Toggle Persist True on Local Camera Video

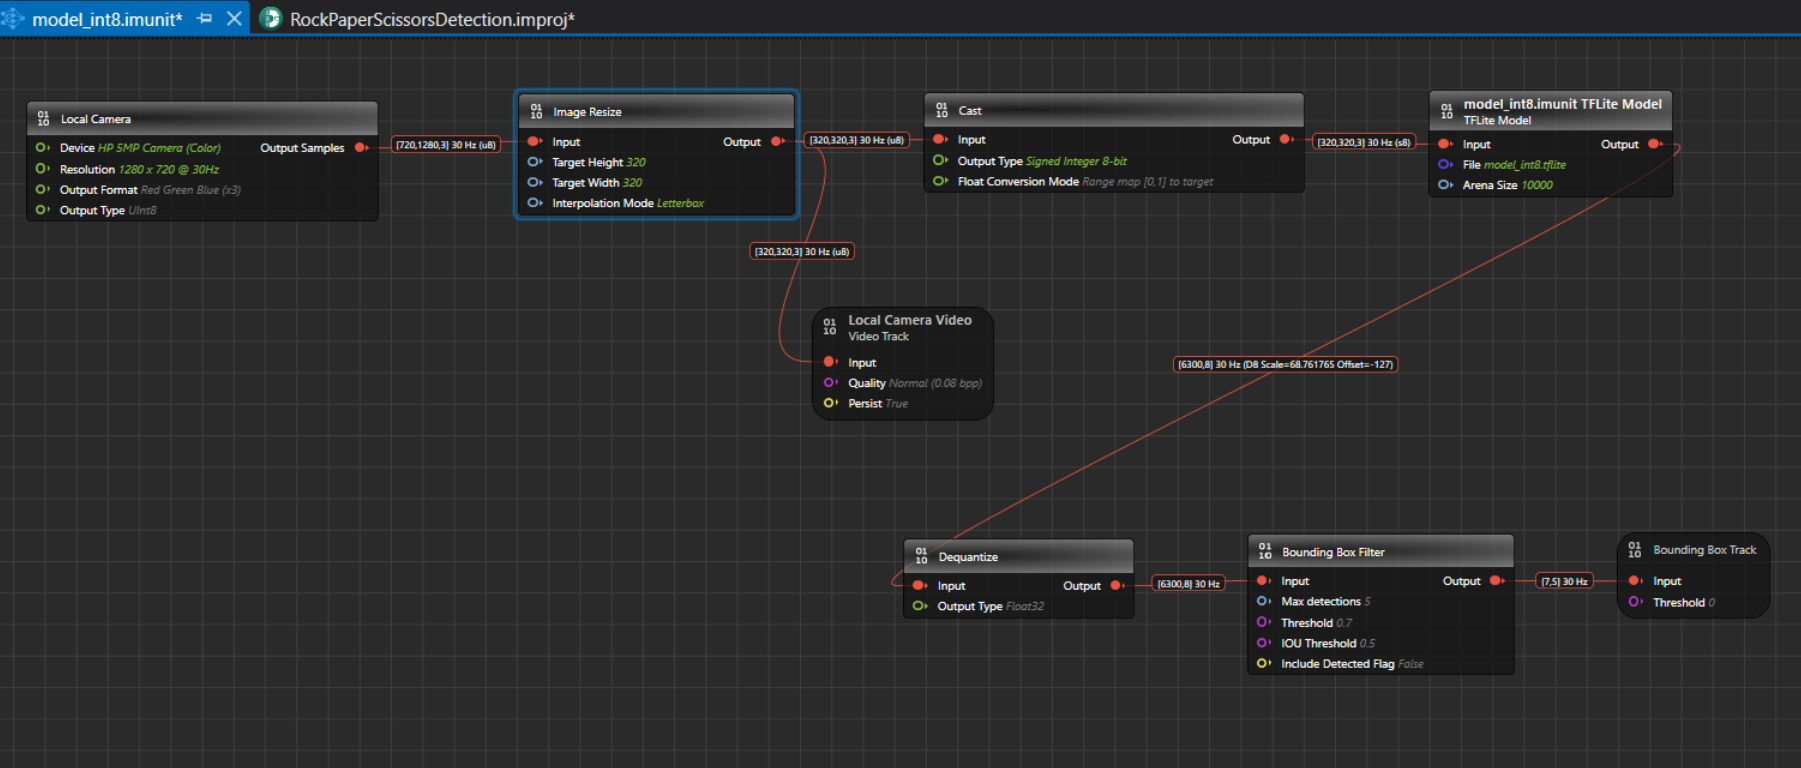coord(896,404)
